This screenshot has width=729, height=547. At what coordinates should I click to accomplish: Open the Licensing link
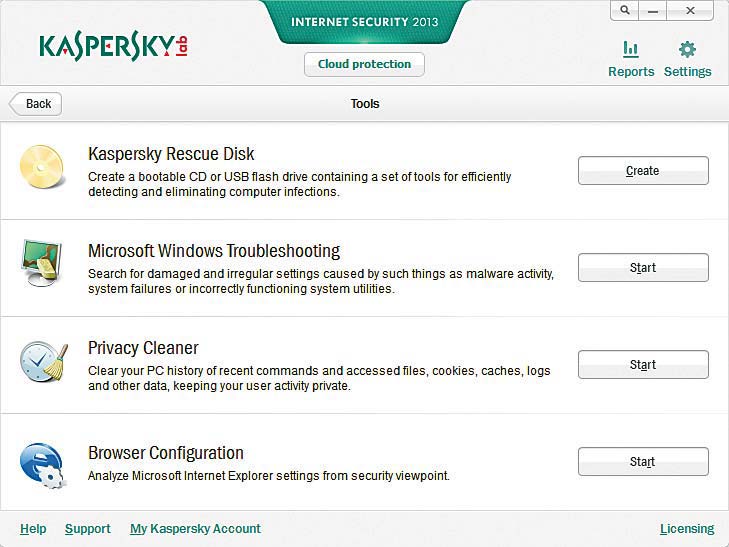(687, 529)
